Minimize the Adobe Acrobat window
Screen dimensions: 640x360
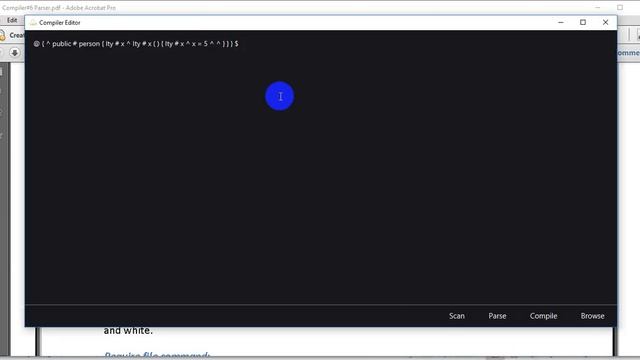point(598,7)
